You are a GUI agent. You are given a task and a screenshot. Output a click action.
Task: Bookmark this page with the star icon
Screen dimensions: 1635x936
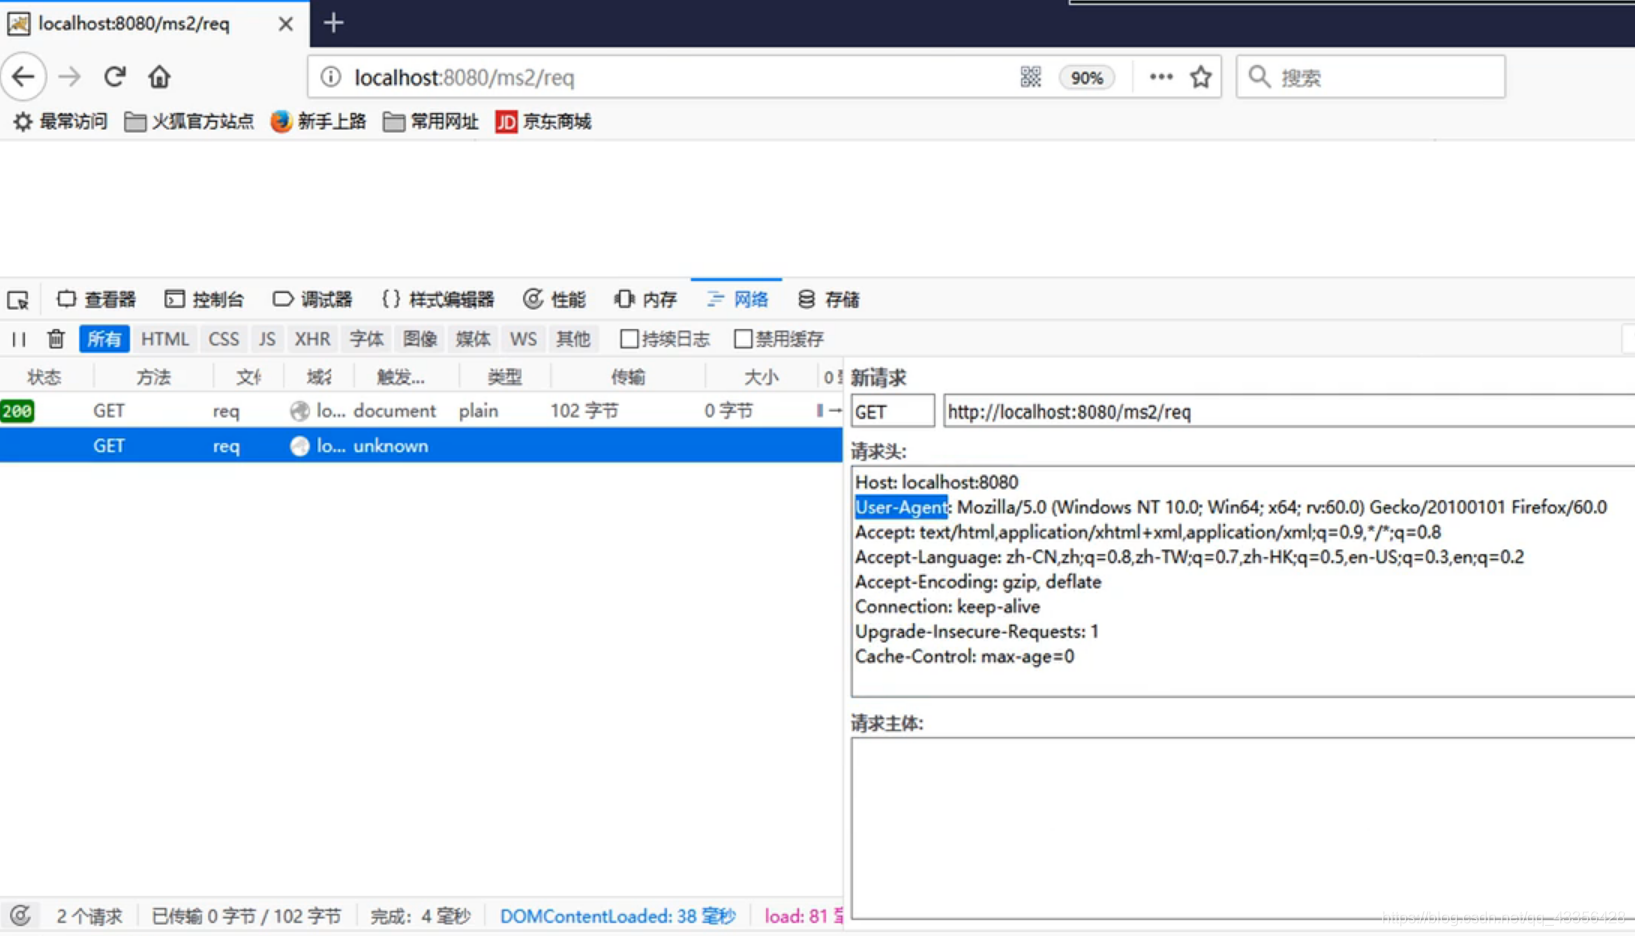pyautogui.click(x=1201, y=77)
